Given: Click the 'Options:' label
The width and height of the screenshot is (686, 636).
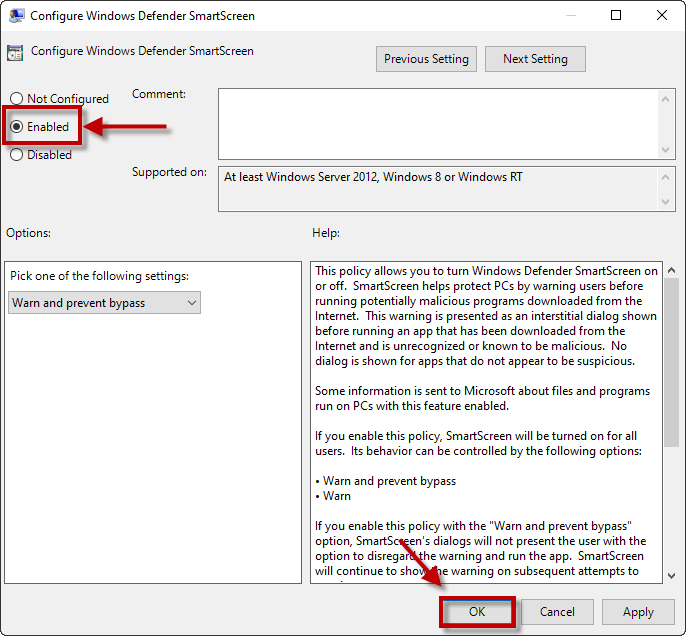Looking at the screenshot, I should [28, 233].
